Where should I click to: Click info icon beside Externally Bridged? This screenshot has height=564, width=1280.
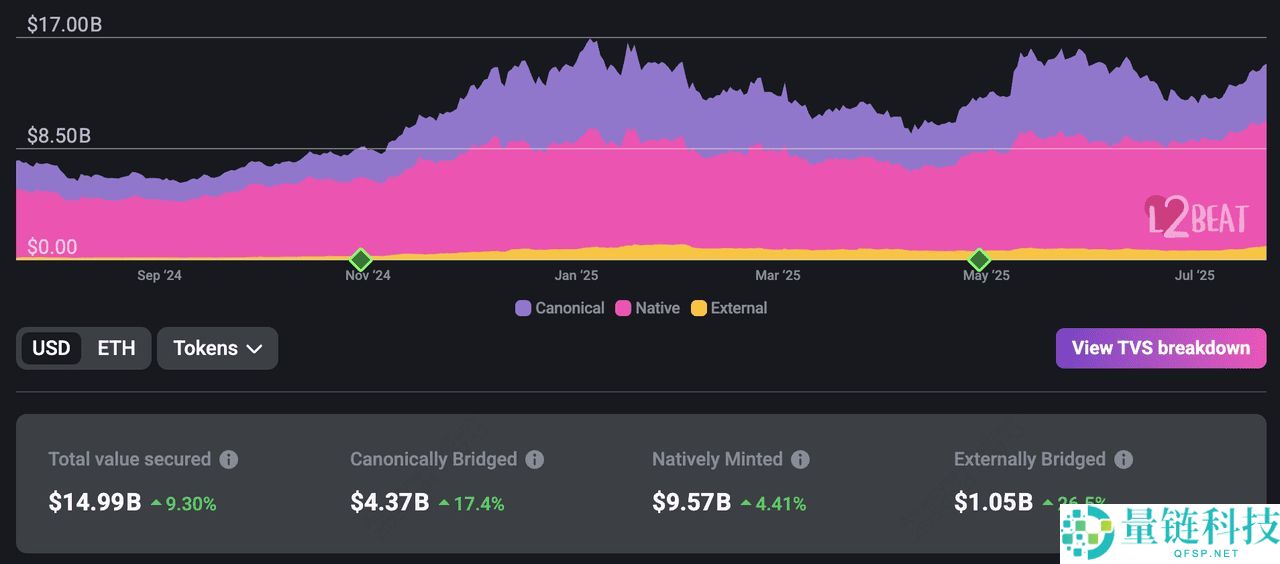tap(1124, 460)
